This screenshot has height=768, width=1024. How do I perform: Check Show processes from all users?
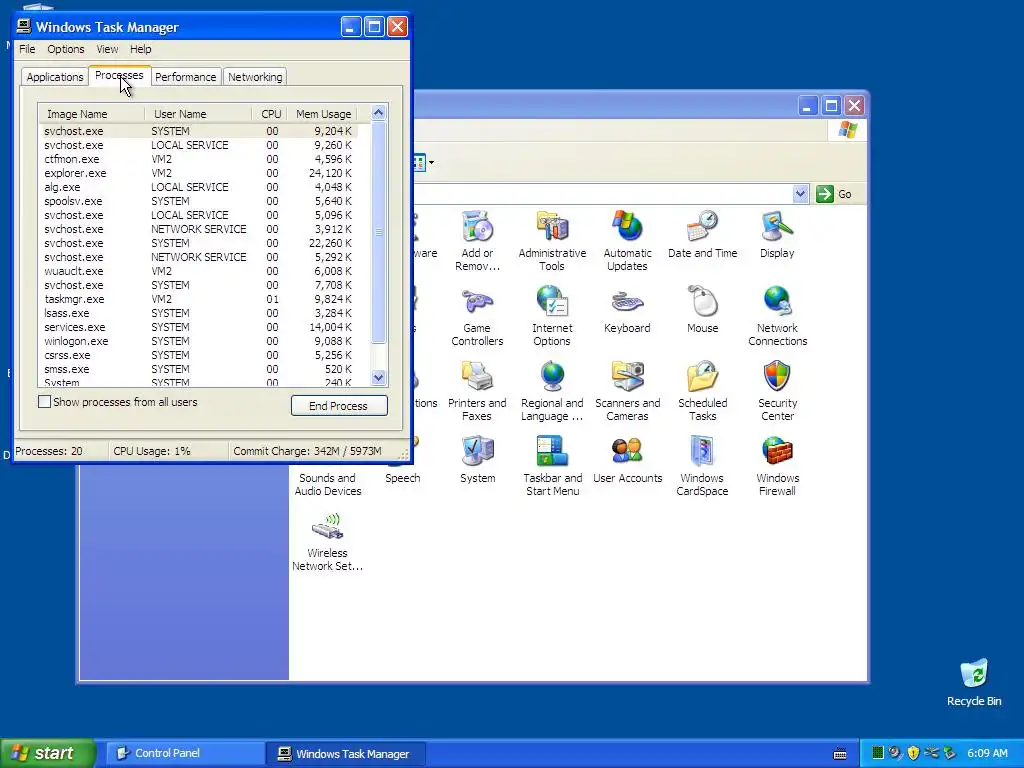(44, 402)
